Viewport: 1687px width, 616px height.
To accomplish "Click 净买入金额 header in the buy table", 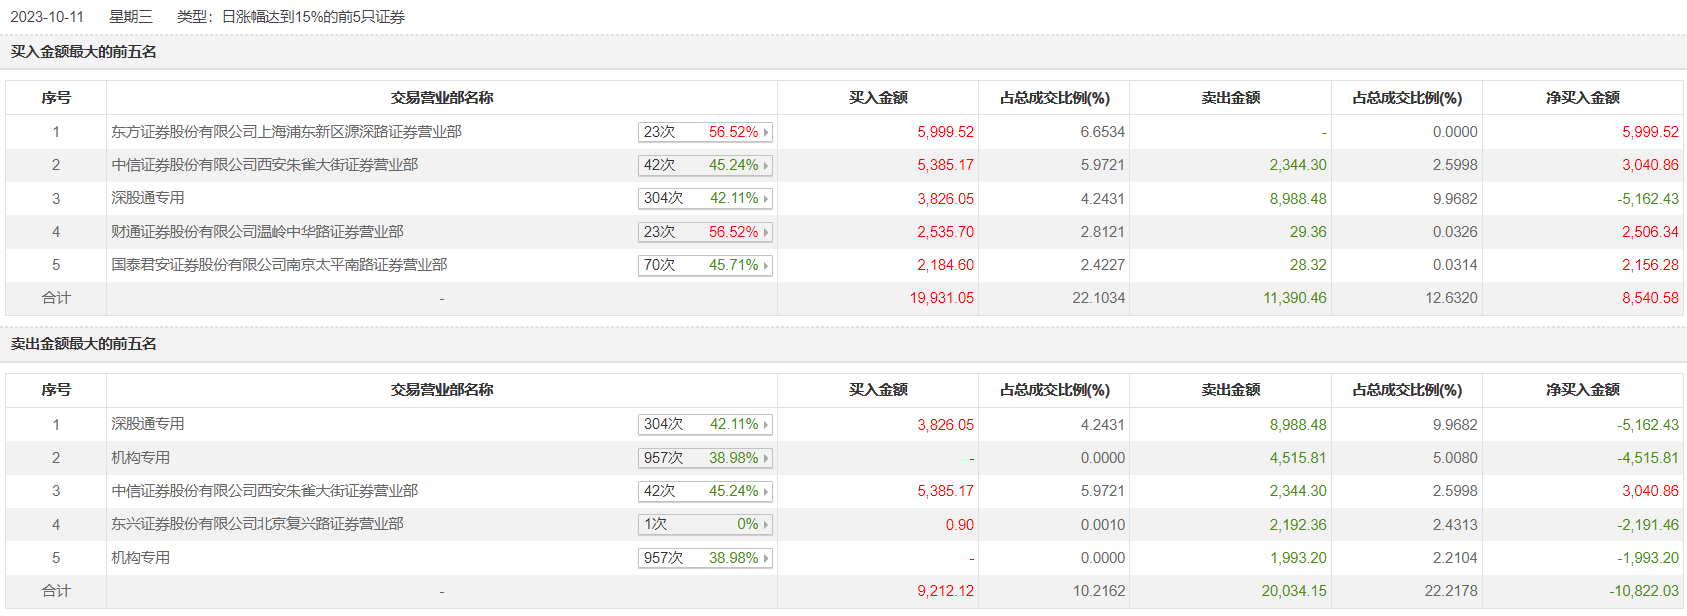I will coord(1582,98).
